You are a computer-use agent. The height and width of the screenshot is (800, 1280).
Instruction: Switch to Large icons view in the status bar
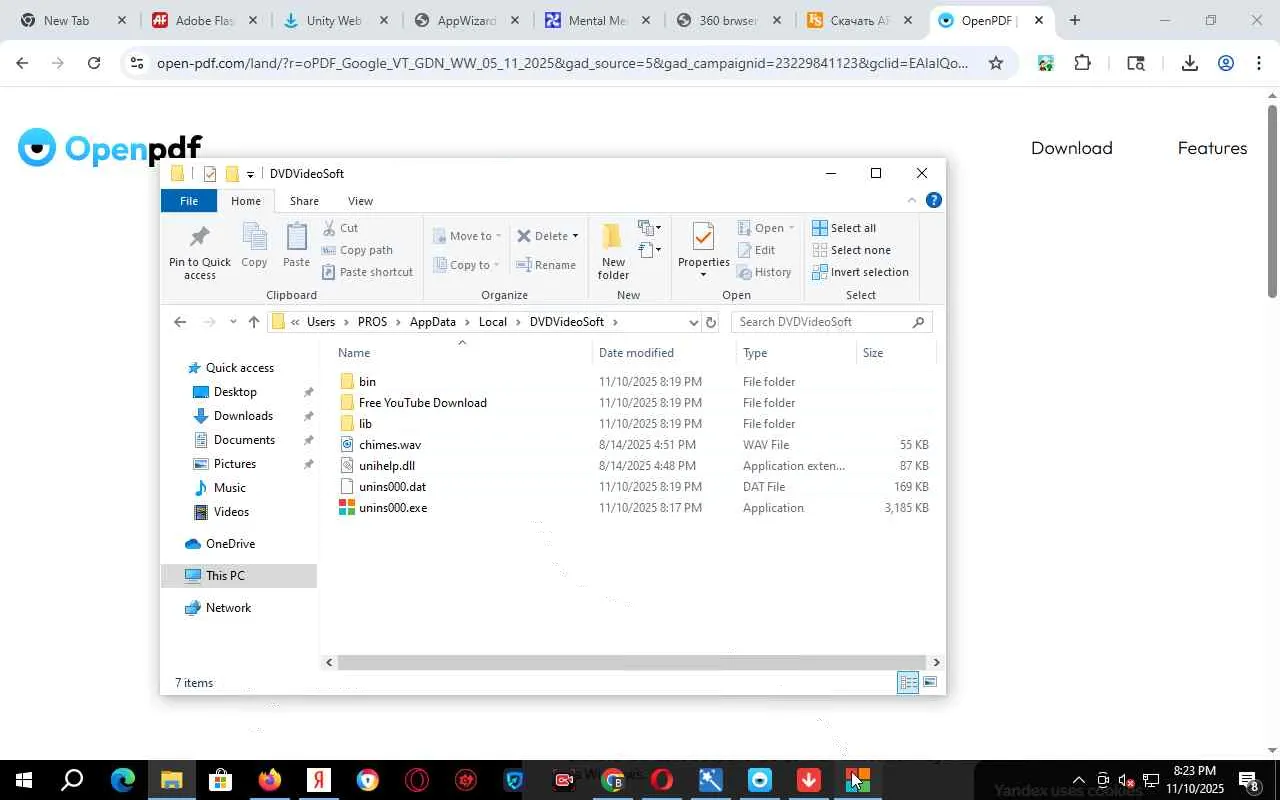tap(930, 683)
